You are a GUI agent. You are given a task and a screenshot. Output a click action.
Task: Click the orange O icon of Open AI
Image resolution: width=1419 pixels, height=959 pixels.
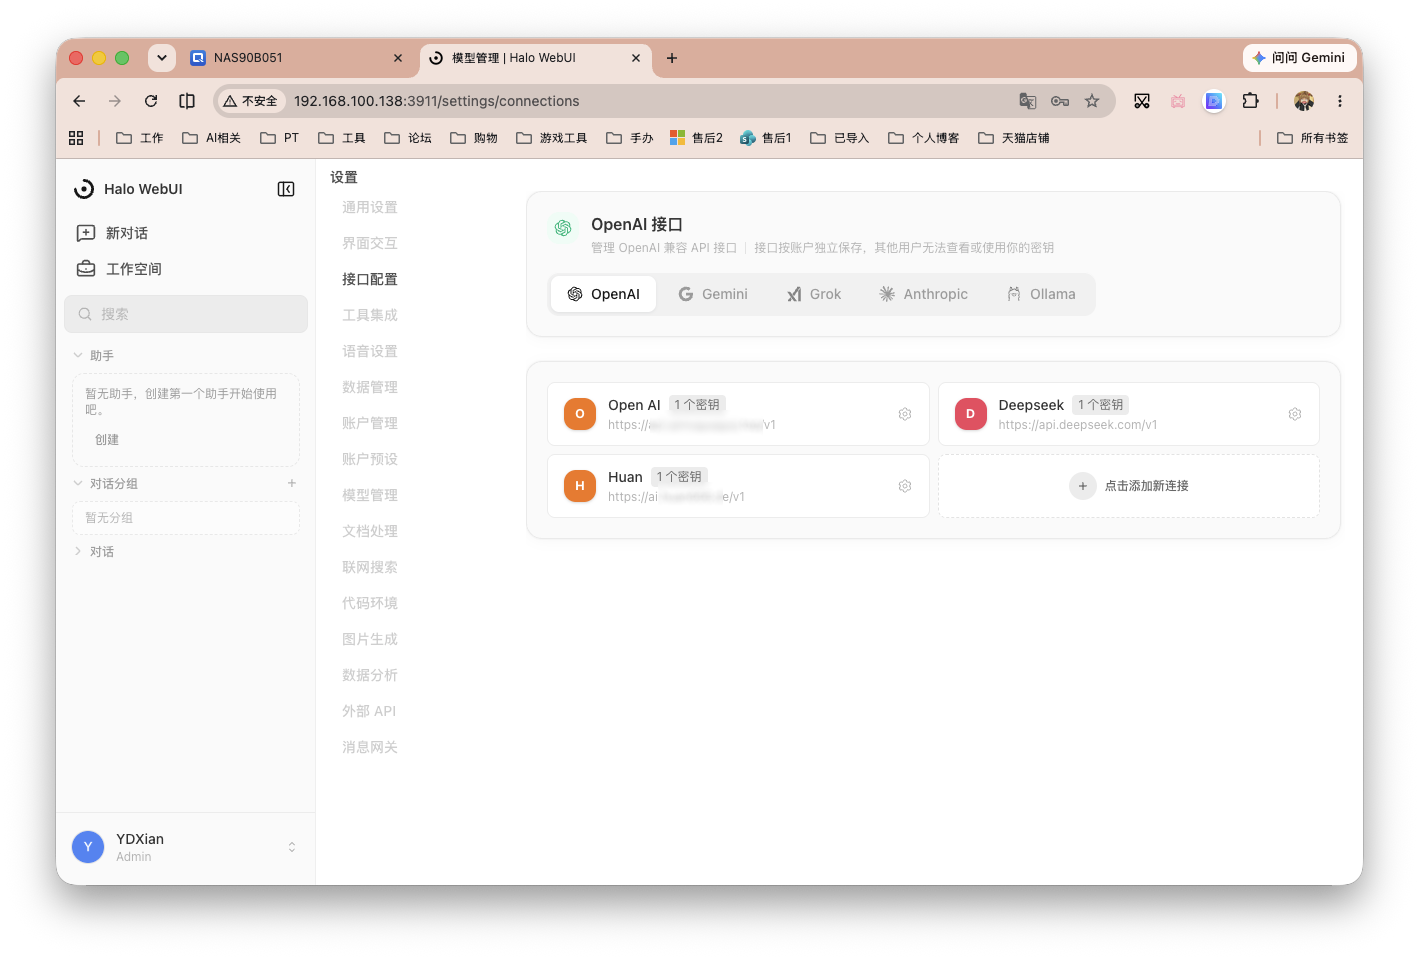[580, 414]
